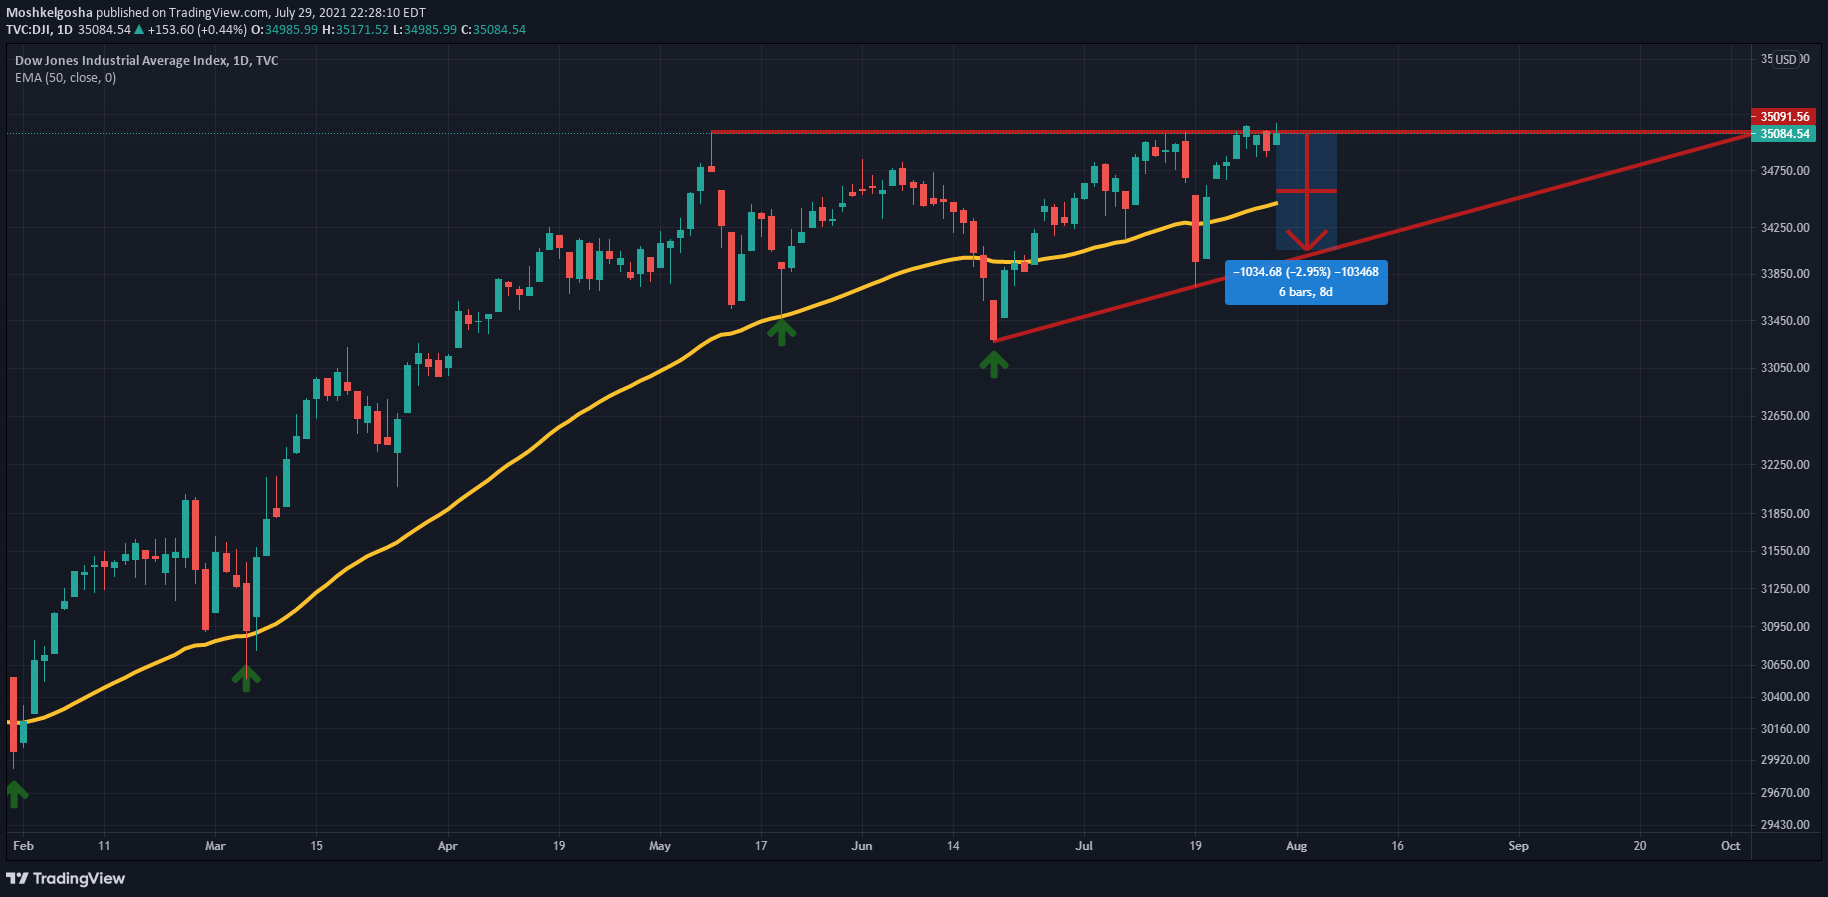Click the green 35084.54 last price label
1828x897 pixels.
(x=1783, y=134)
